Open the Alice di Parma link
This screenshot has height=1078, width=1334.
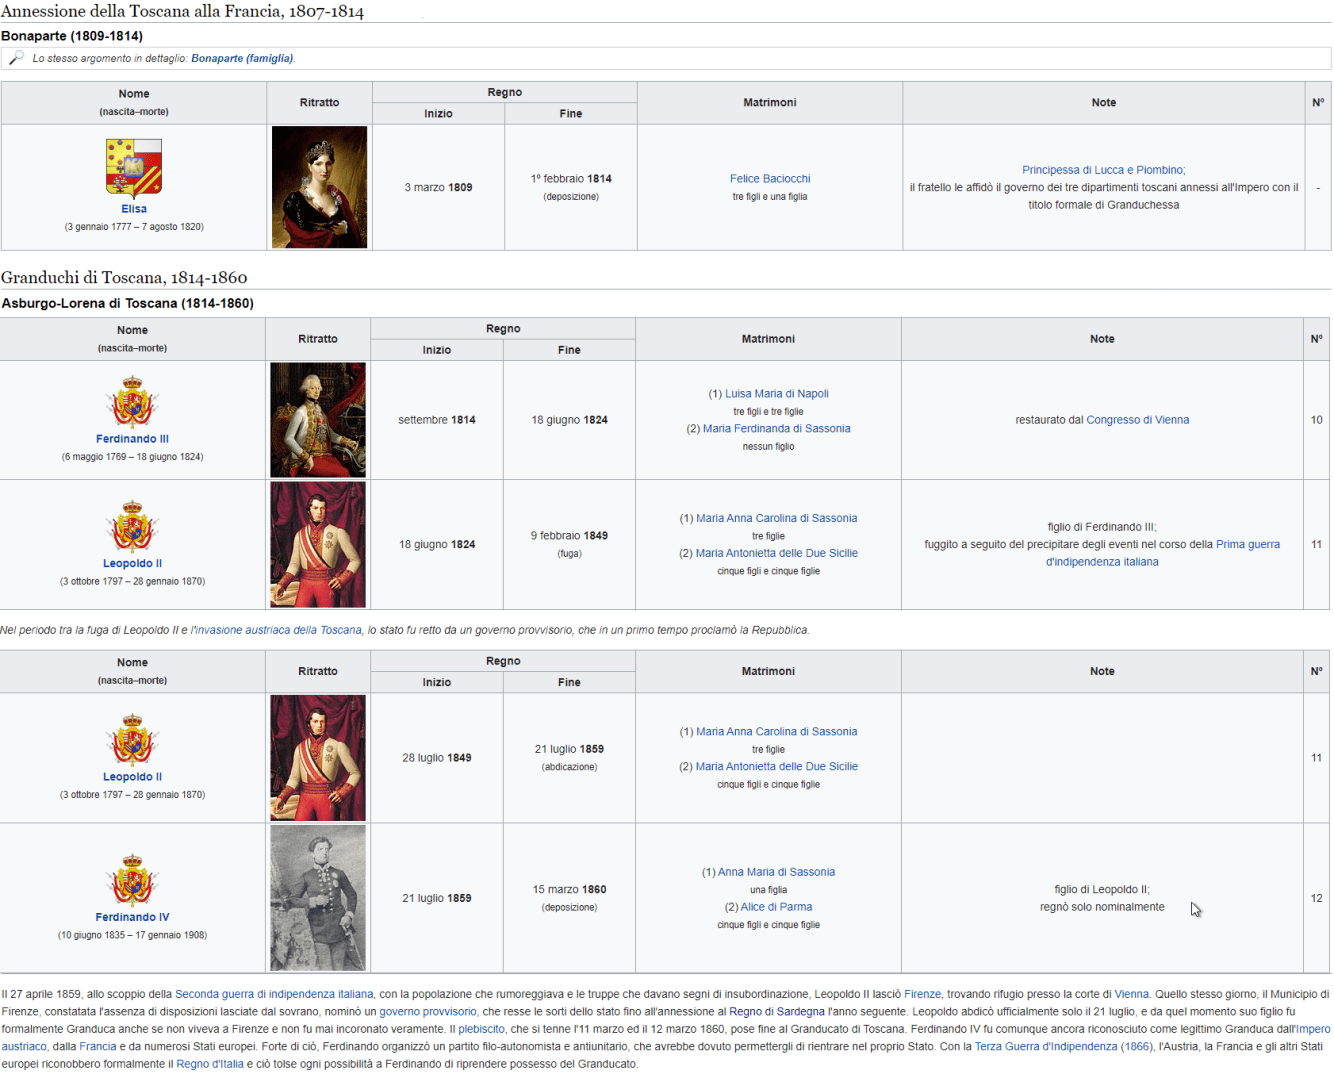point(776,907)
